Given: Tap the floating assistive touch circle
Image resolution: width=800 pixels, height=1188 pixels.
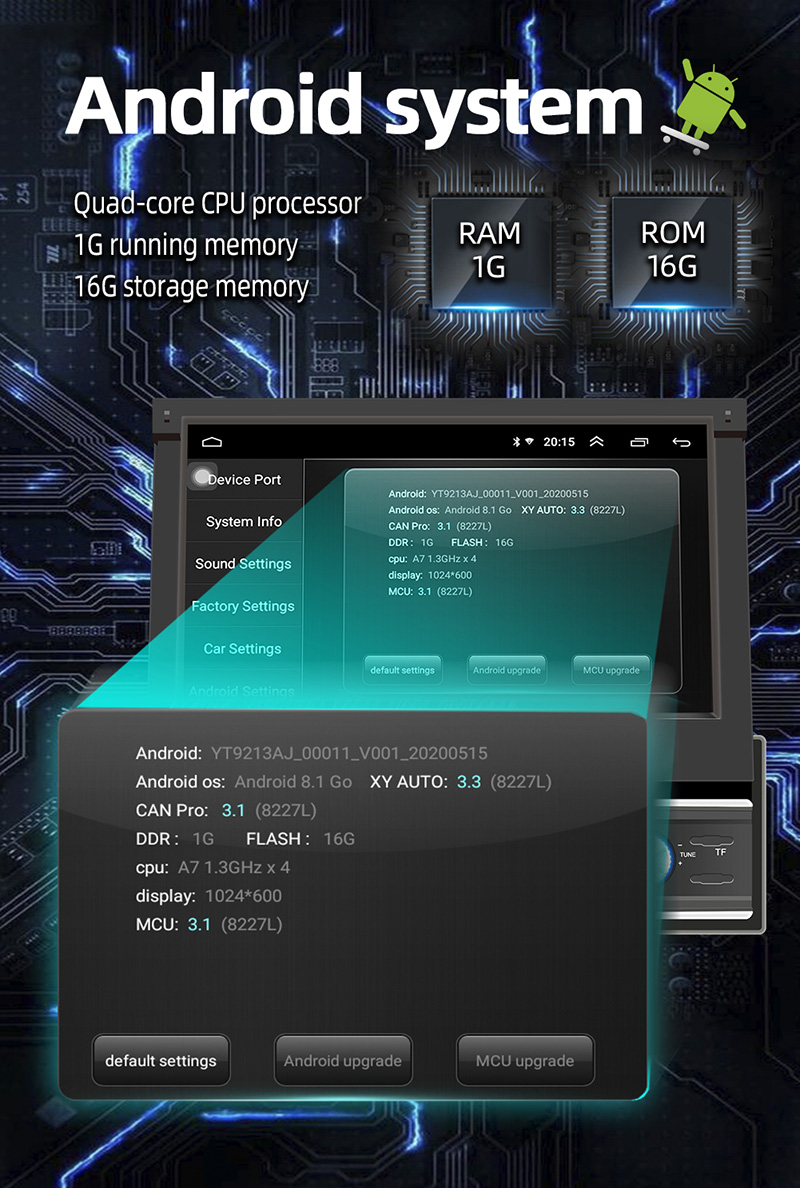Looking at the screenshot, I should (203, 478).
